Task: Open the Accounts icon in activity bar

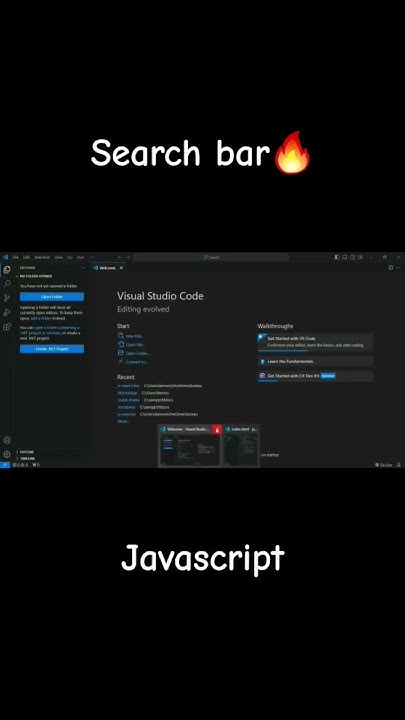Action: point(7,440)
